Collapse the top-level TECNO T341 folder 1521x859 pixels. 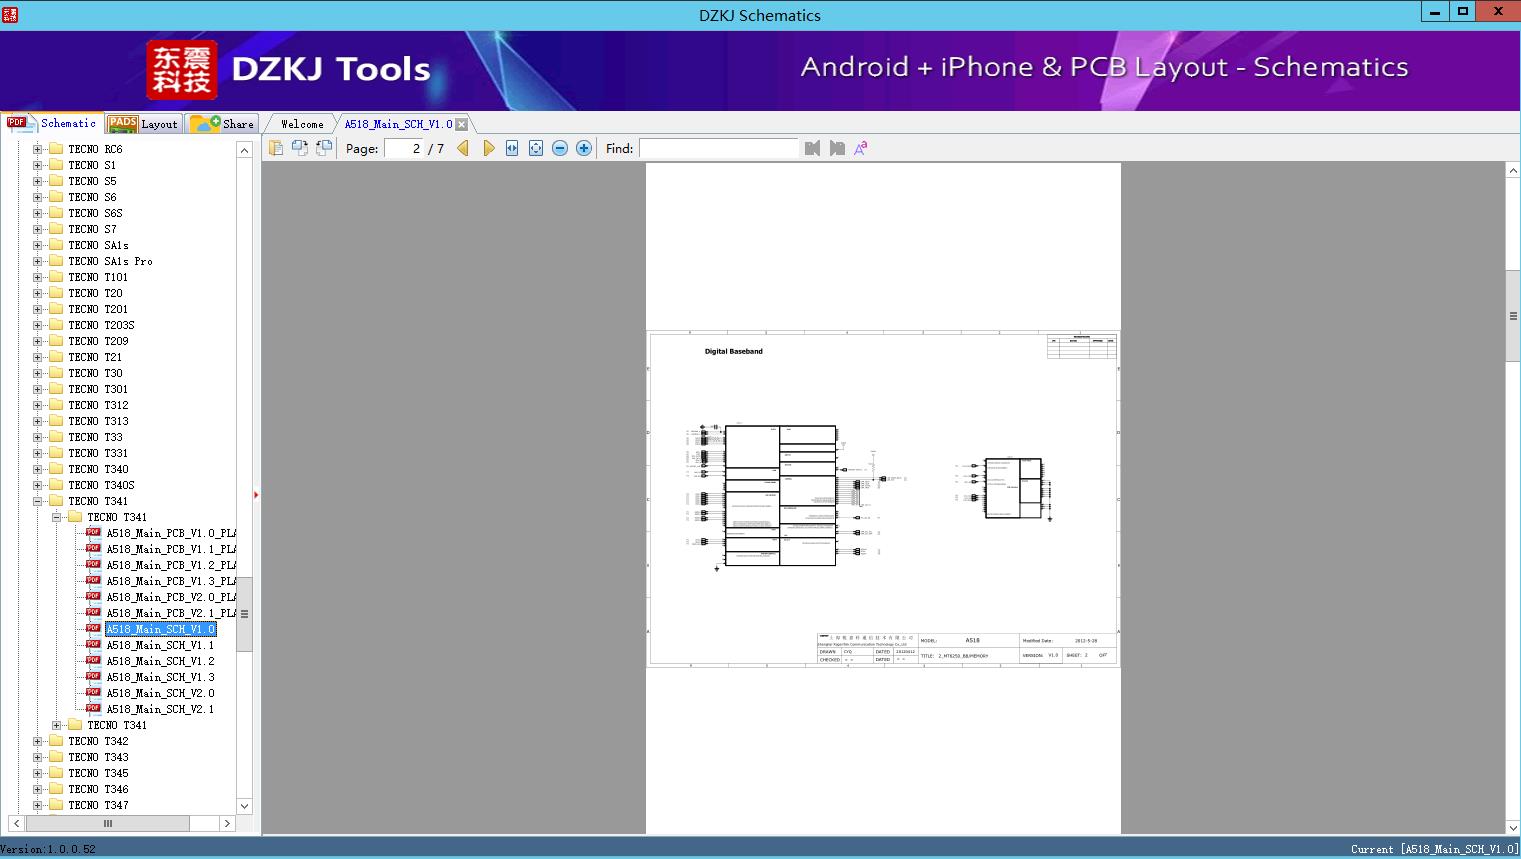(37, 501)
